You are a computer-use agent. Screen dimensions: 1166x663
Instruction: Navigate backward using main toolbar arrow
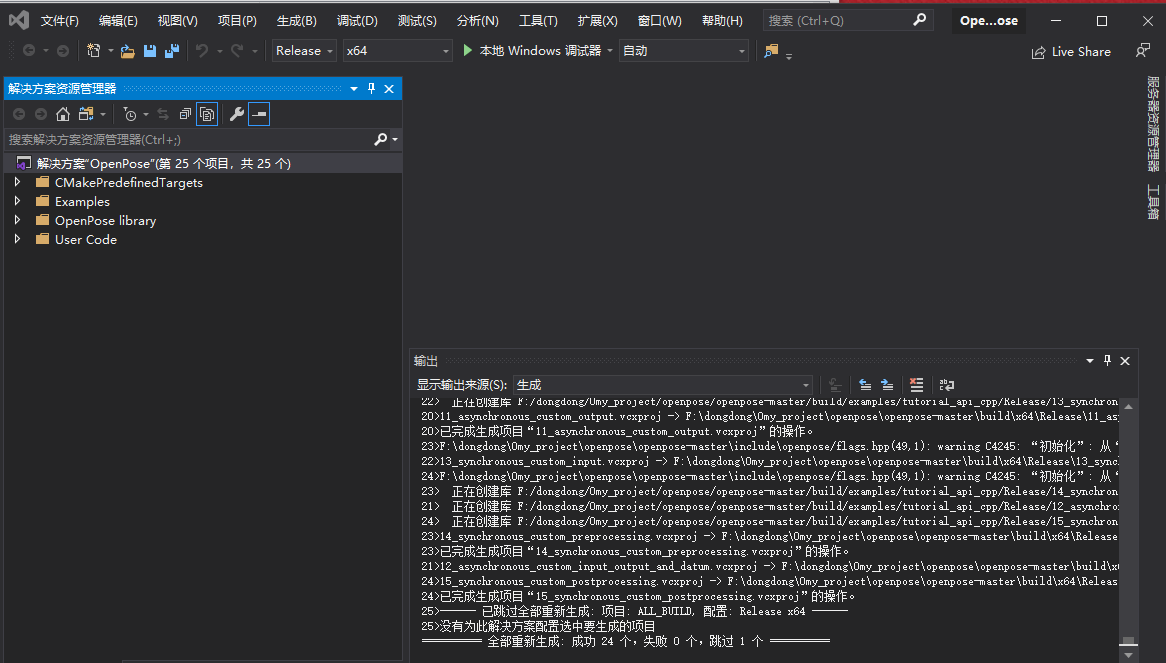click(29, 51)
